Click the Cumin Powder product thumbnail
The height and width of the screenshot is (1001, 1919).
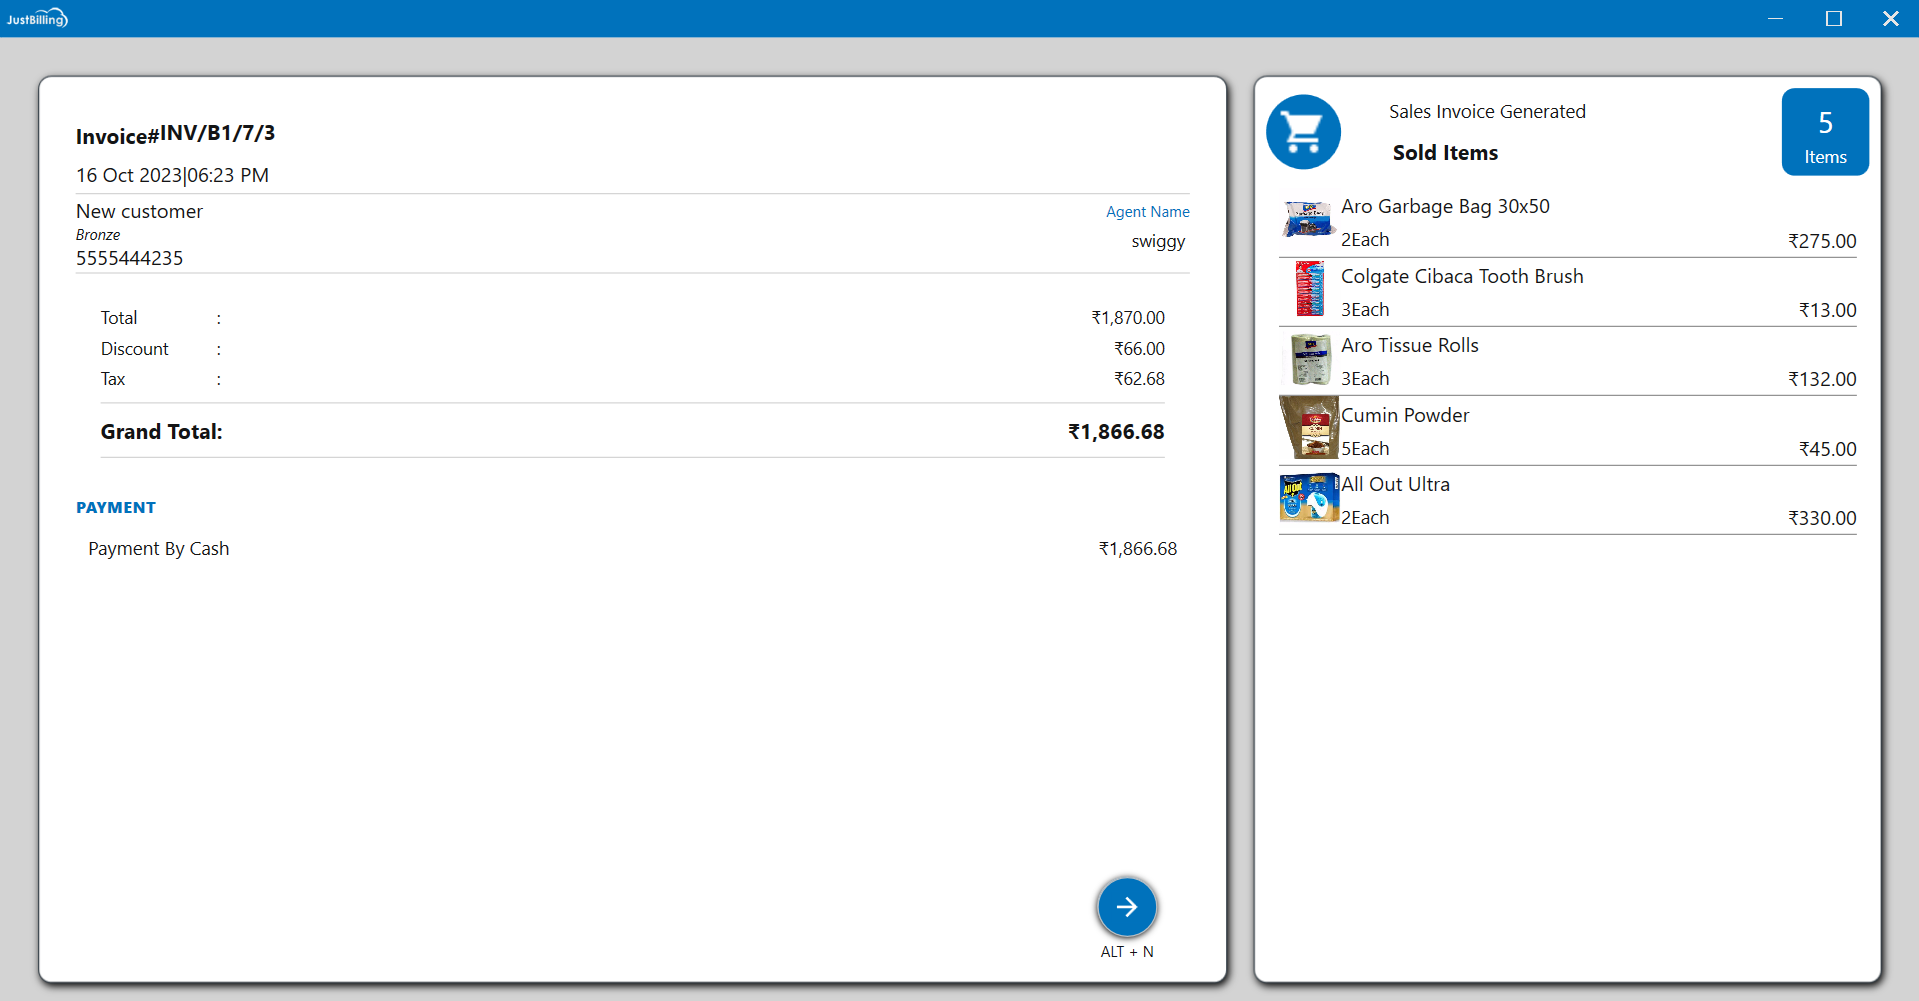coord(1309,428)
